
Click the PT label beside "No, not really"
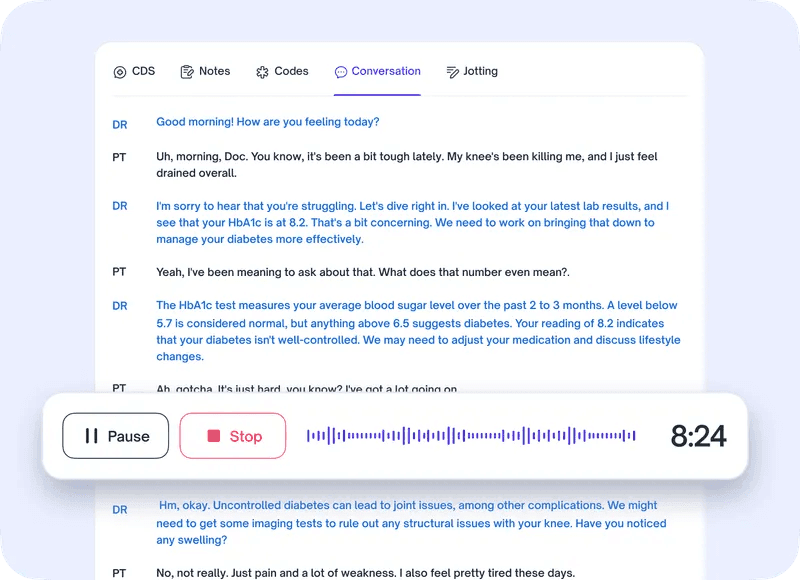coord(119,573)
